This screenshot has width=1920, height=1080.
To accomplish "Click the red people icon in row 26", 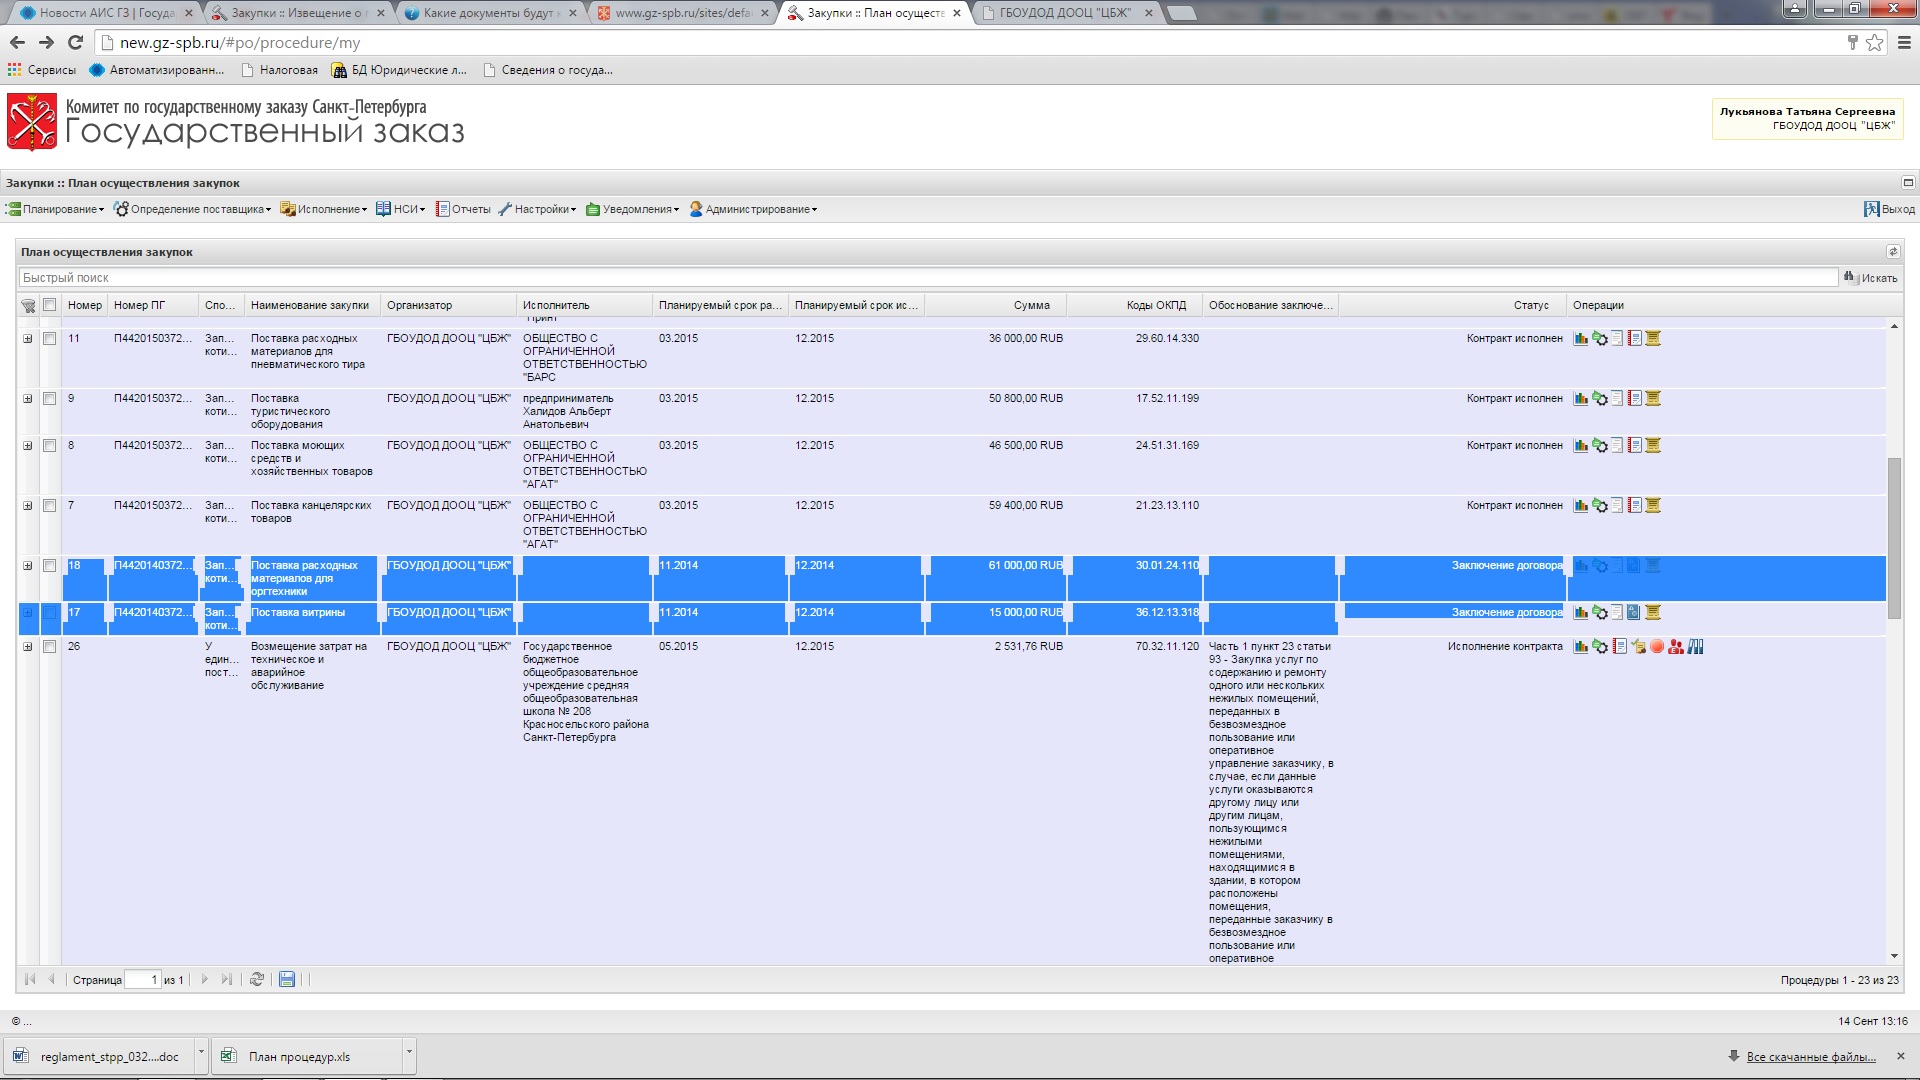I will coord(1676,647).
